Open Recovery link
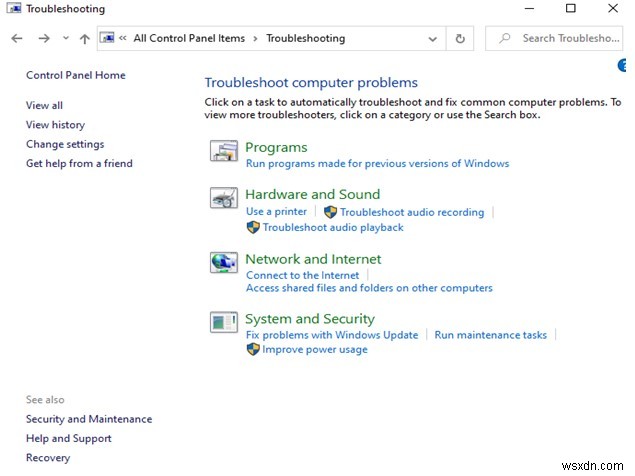Image resolution: width=635 pixels, height=476 pixels. point(48,458)
